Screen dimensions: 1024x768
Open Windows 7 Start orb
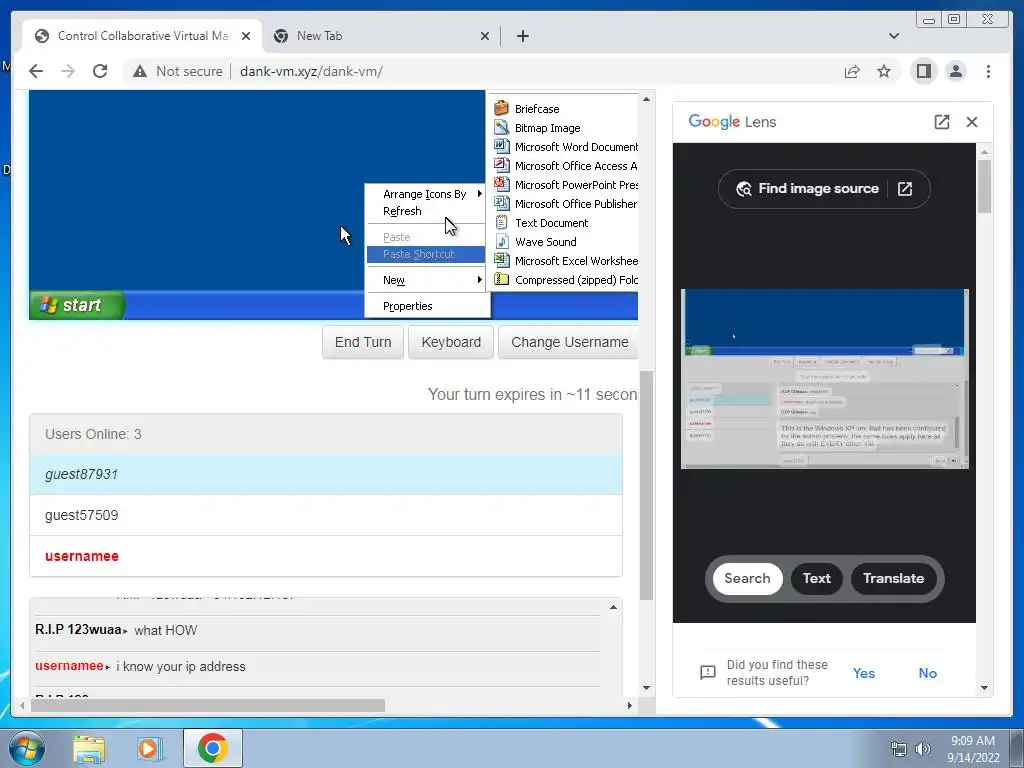(27, 748)
